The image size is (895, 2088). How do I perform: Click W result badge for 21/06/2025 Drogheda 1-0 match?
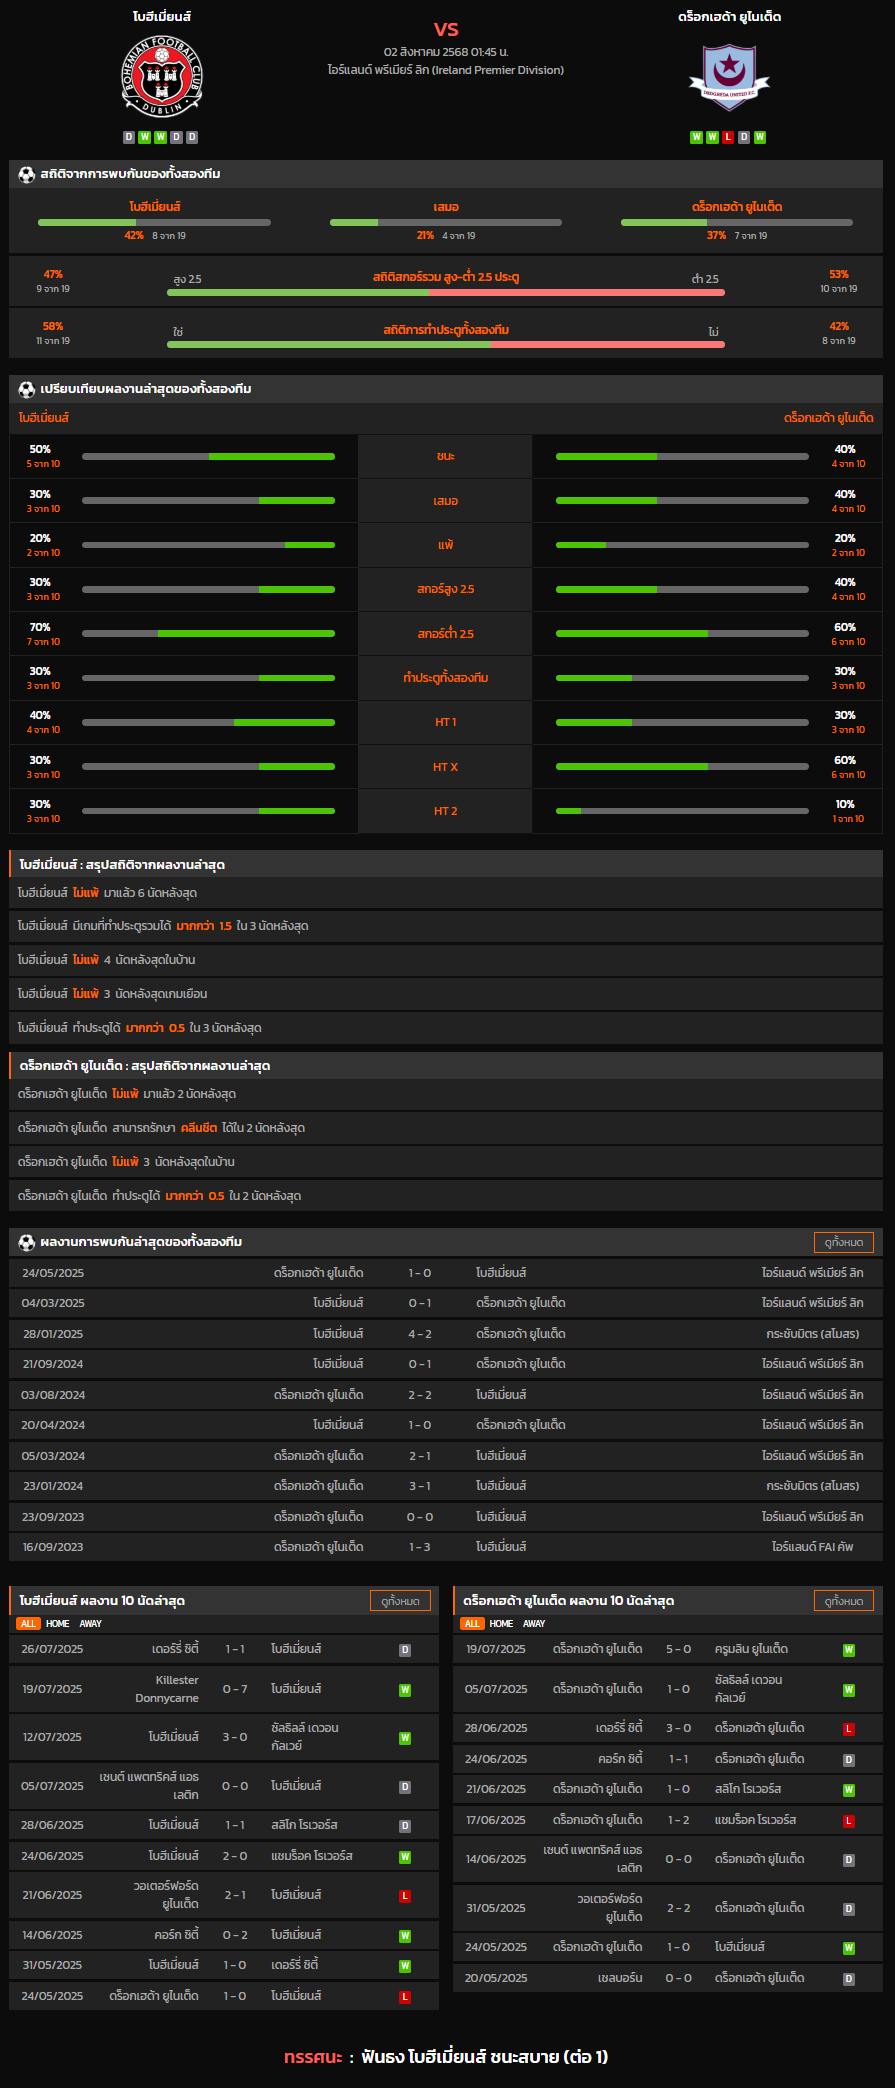click(x=849, y=1790)
